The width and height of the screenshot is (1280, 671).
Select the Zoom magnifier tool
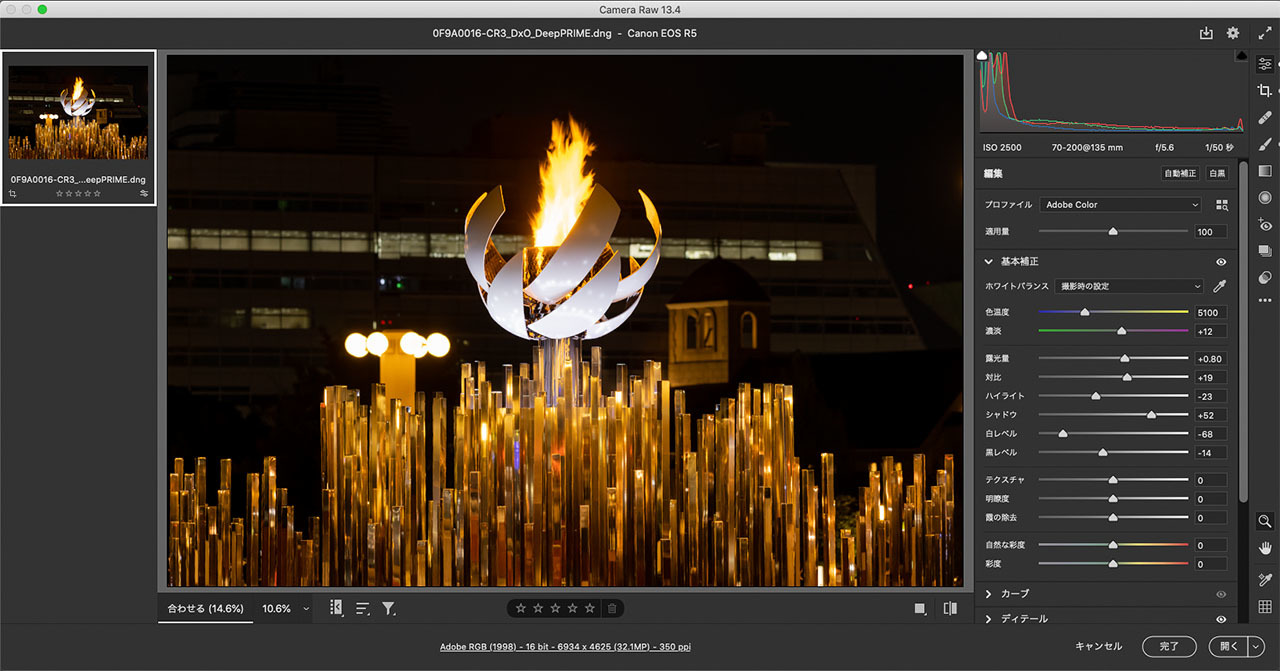click(x=1265, y=521)
